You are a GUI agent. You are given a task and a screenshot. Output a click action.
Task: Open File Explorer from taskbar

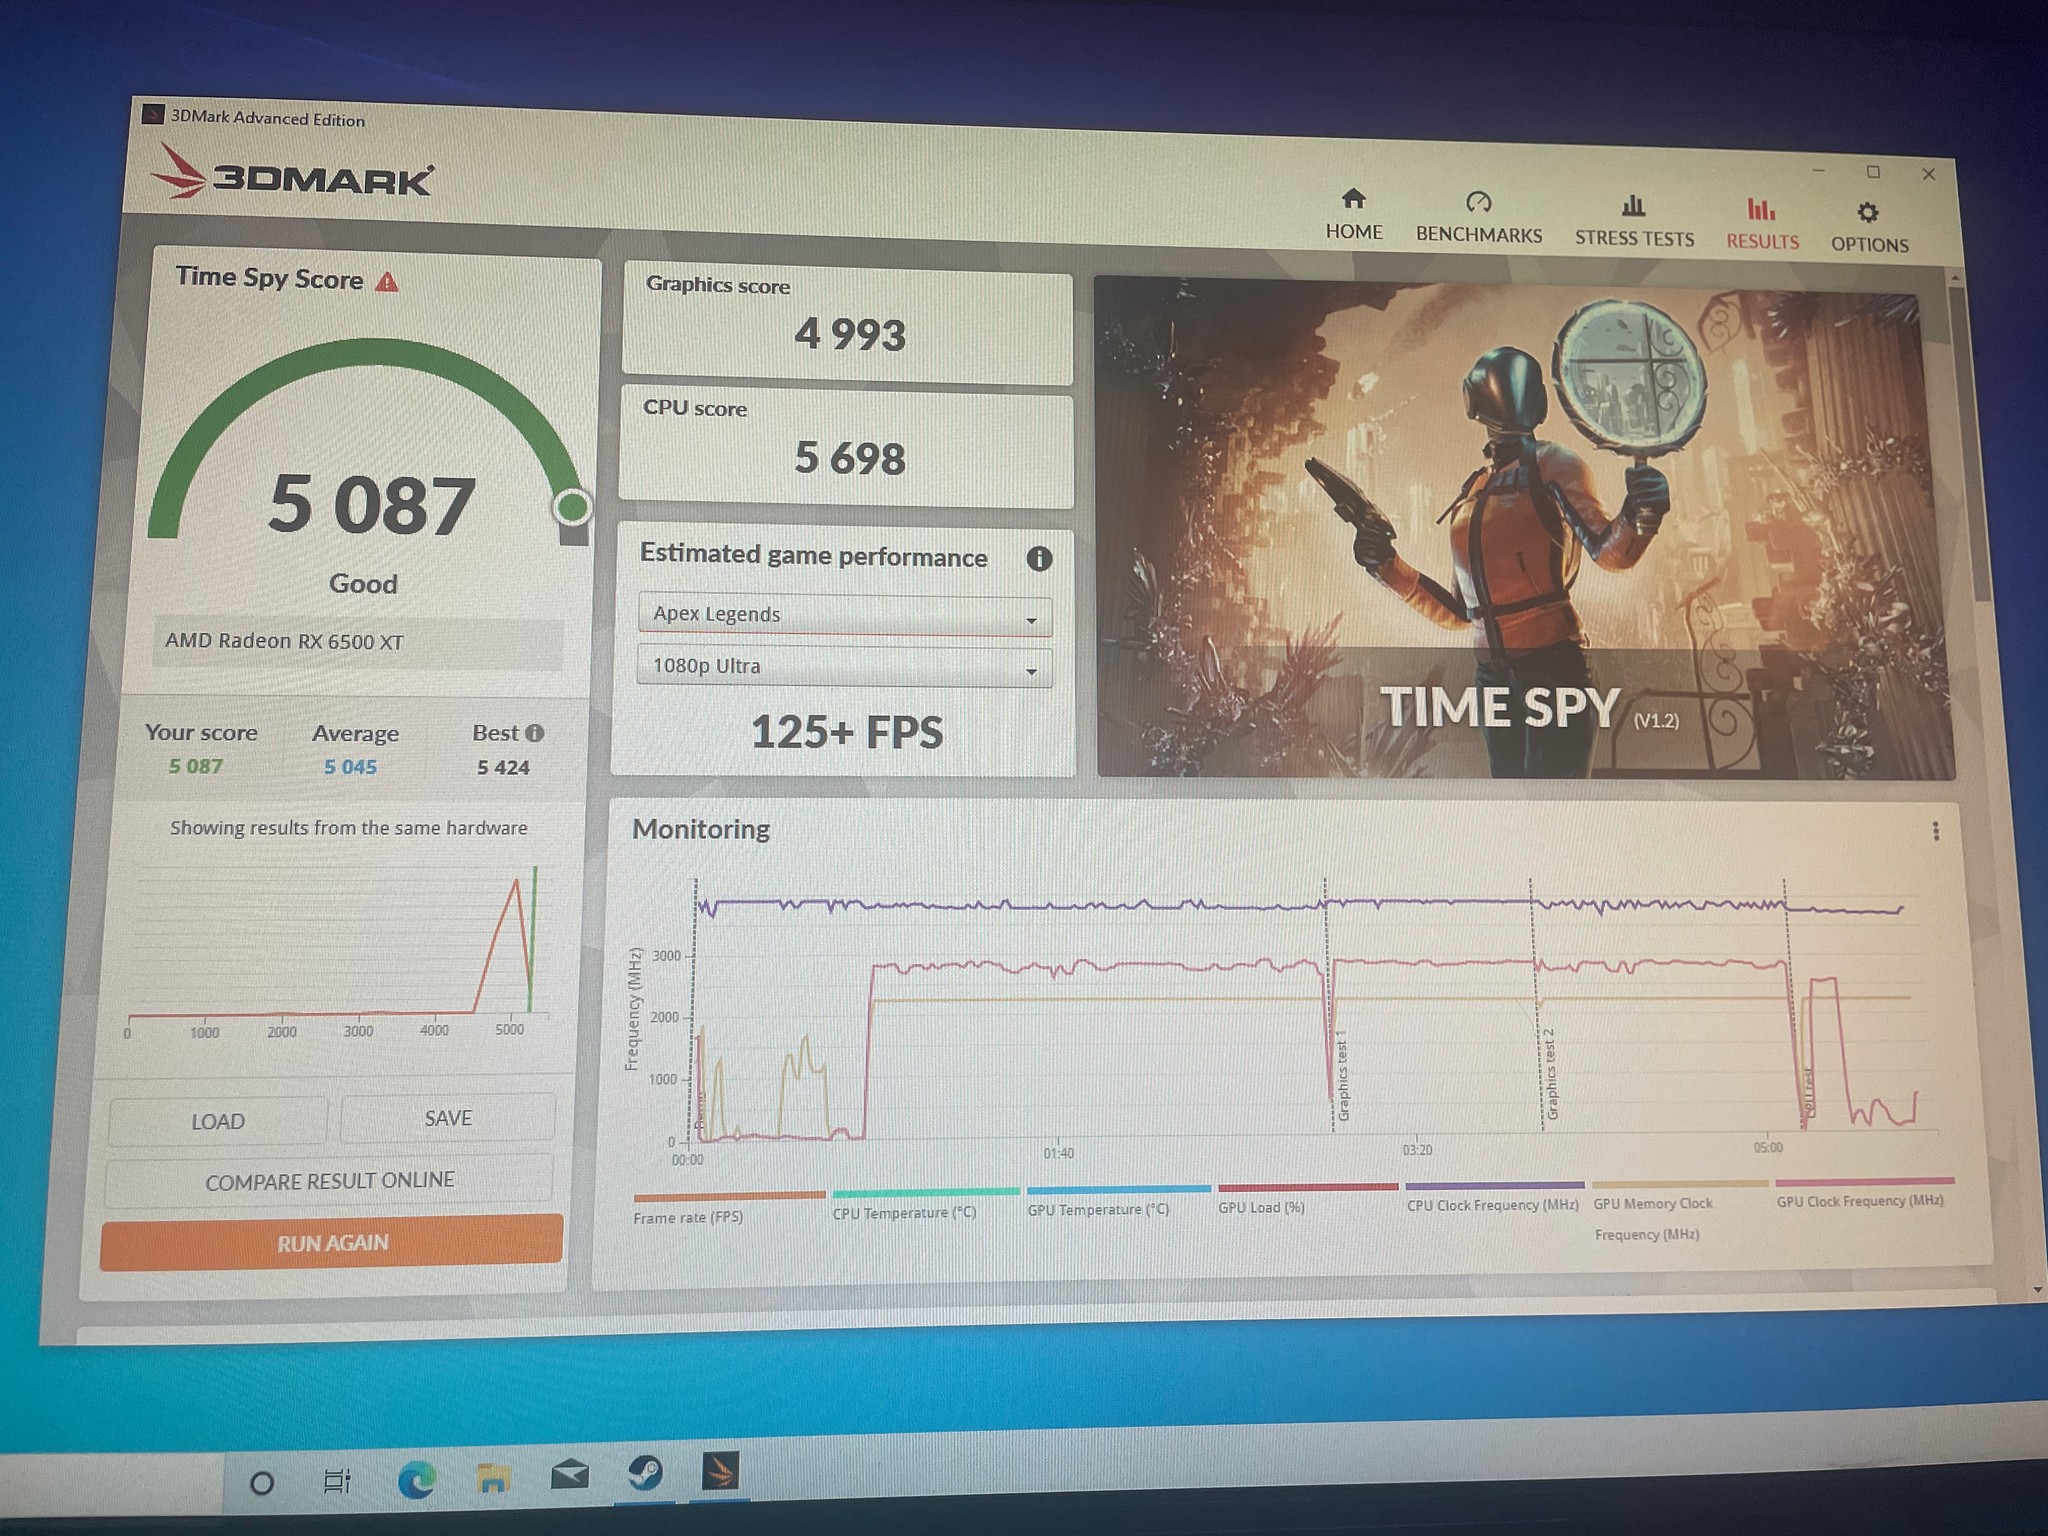pyautogui.click(x=492, y=1477)
